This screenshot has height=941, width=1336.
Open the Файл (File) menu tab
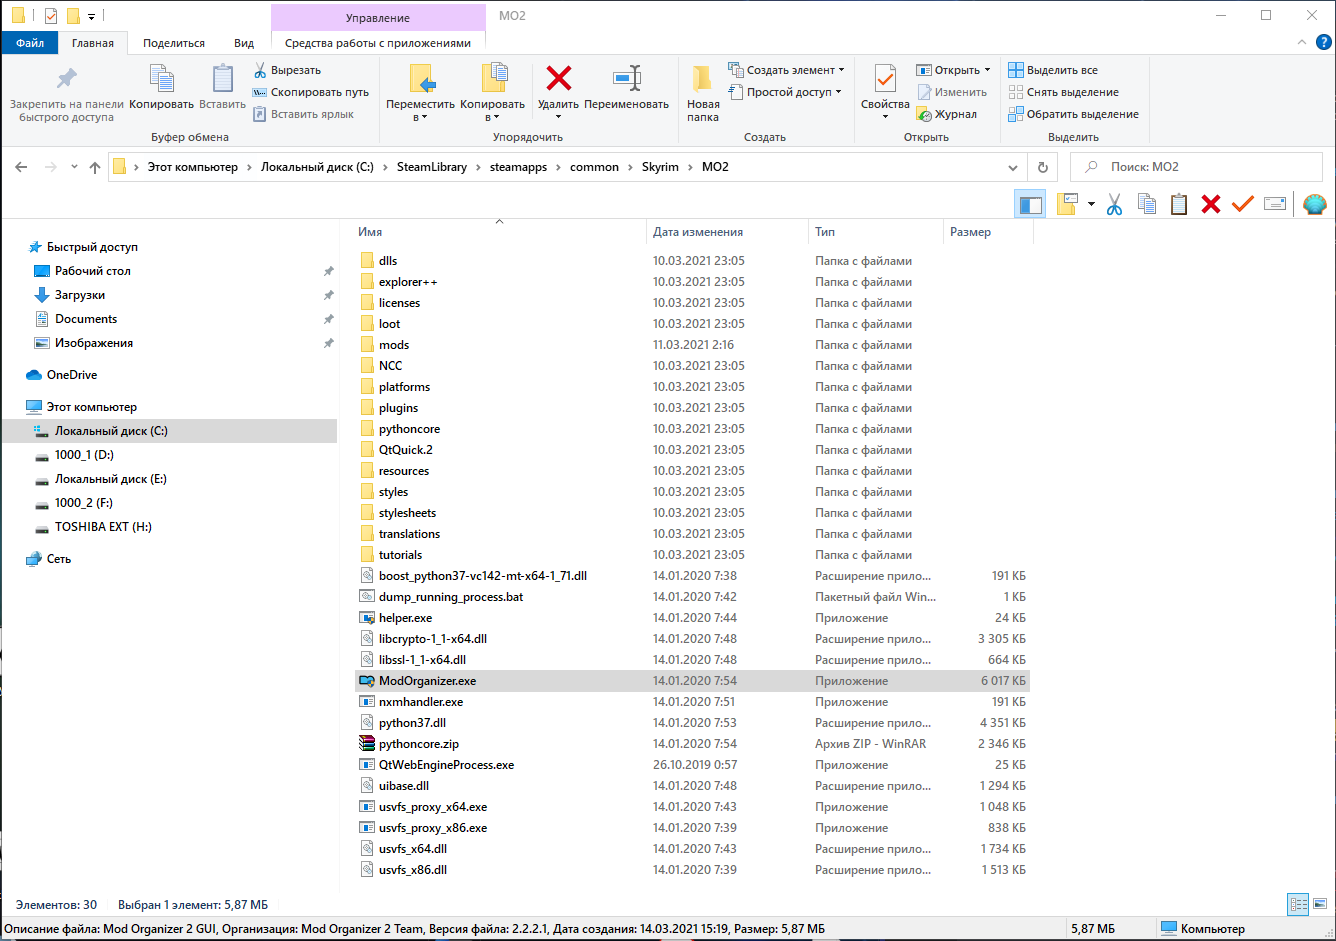30,43
